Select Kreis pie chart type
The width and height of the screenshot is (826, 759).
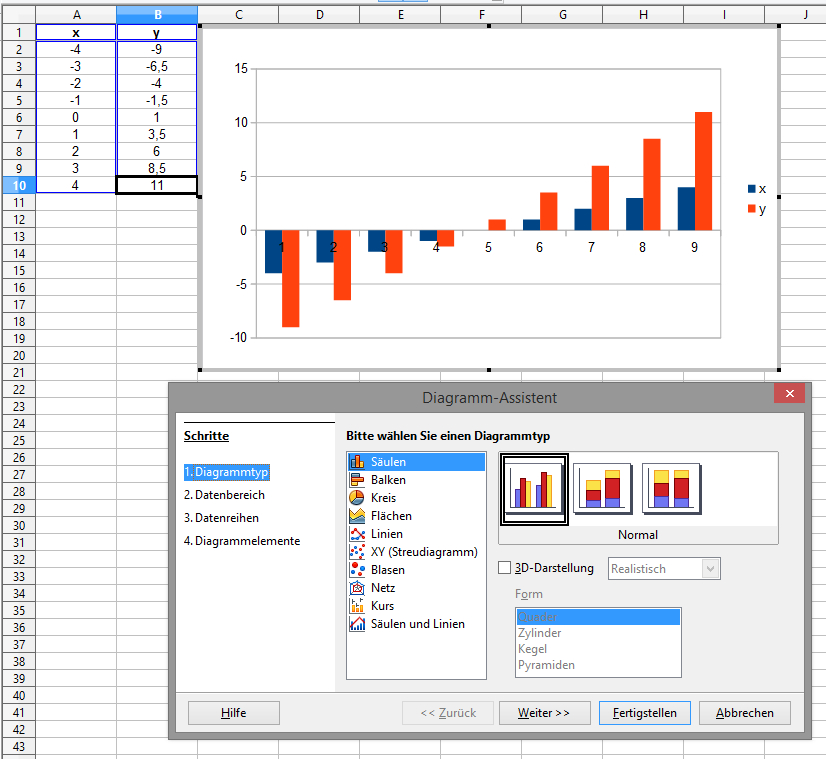point(383,498)
